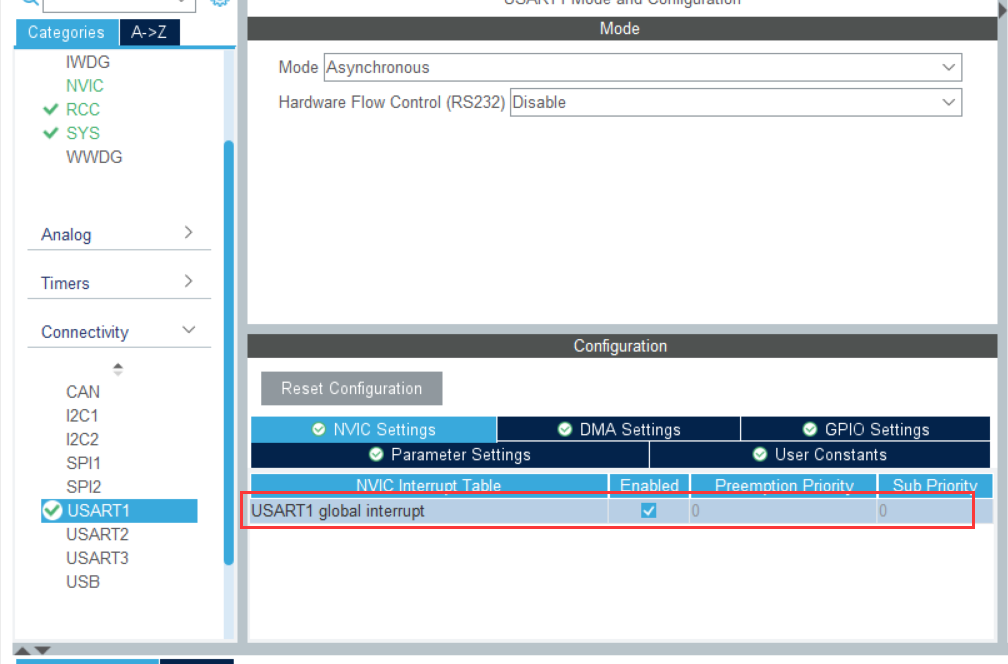The width and height of the screenshot is (1008, 664).
Task: Select USB peripheral
Action: click(82, 582)
